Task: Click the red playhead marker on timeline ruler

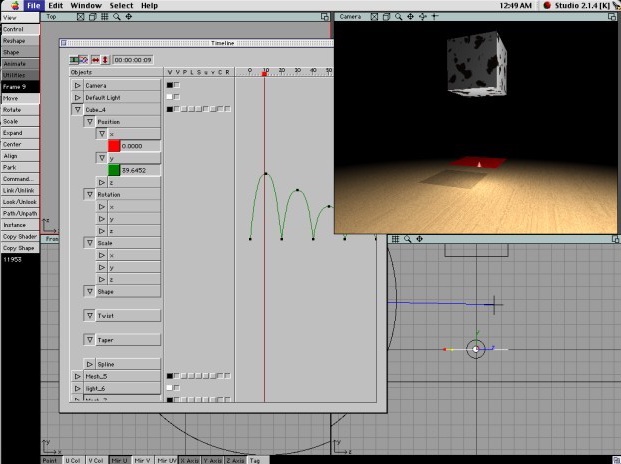Action: (x=264, y=74)
